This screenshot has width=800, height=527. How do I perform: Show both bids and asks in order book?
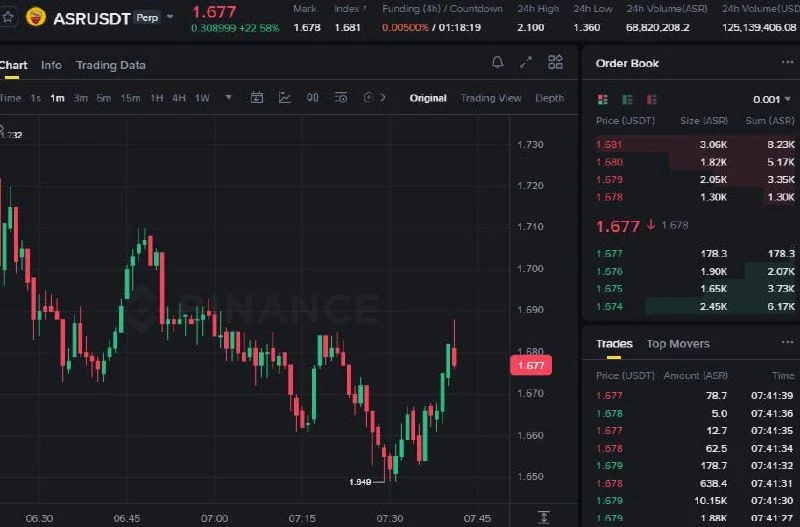point(603,99)
